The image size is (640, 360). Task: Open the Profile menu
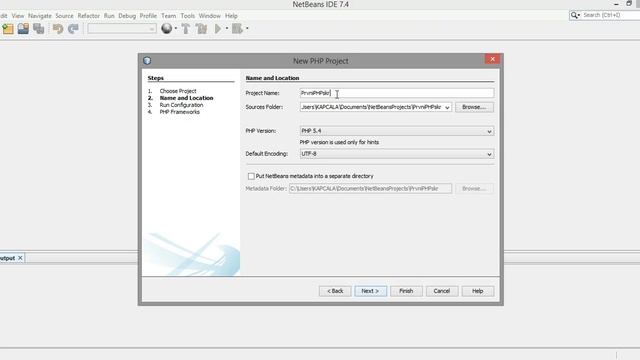pyautogui.click(x=148, y=16)
